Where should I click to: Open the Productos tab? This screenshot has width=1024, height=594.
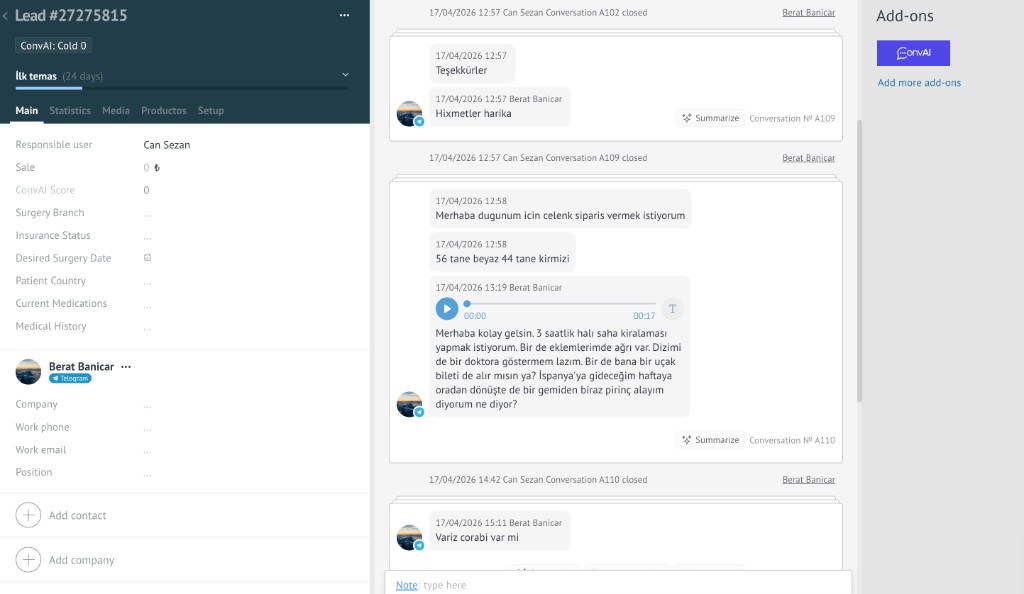(163, 110)
